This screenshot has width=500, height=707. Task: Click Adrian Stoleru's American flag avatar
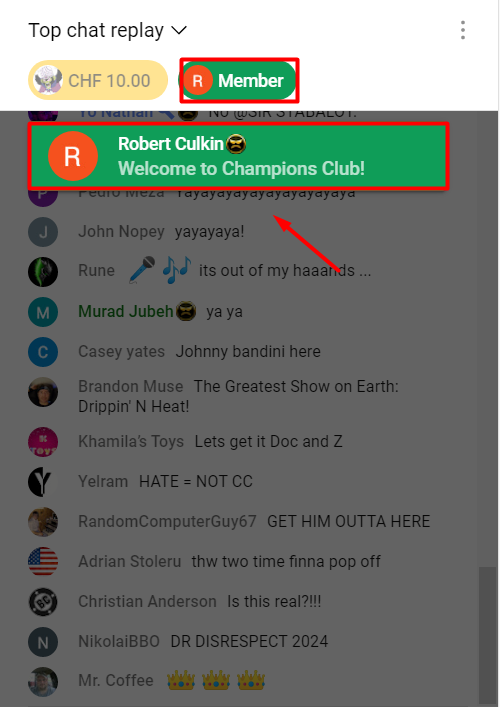point(43,561)
